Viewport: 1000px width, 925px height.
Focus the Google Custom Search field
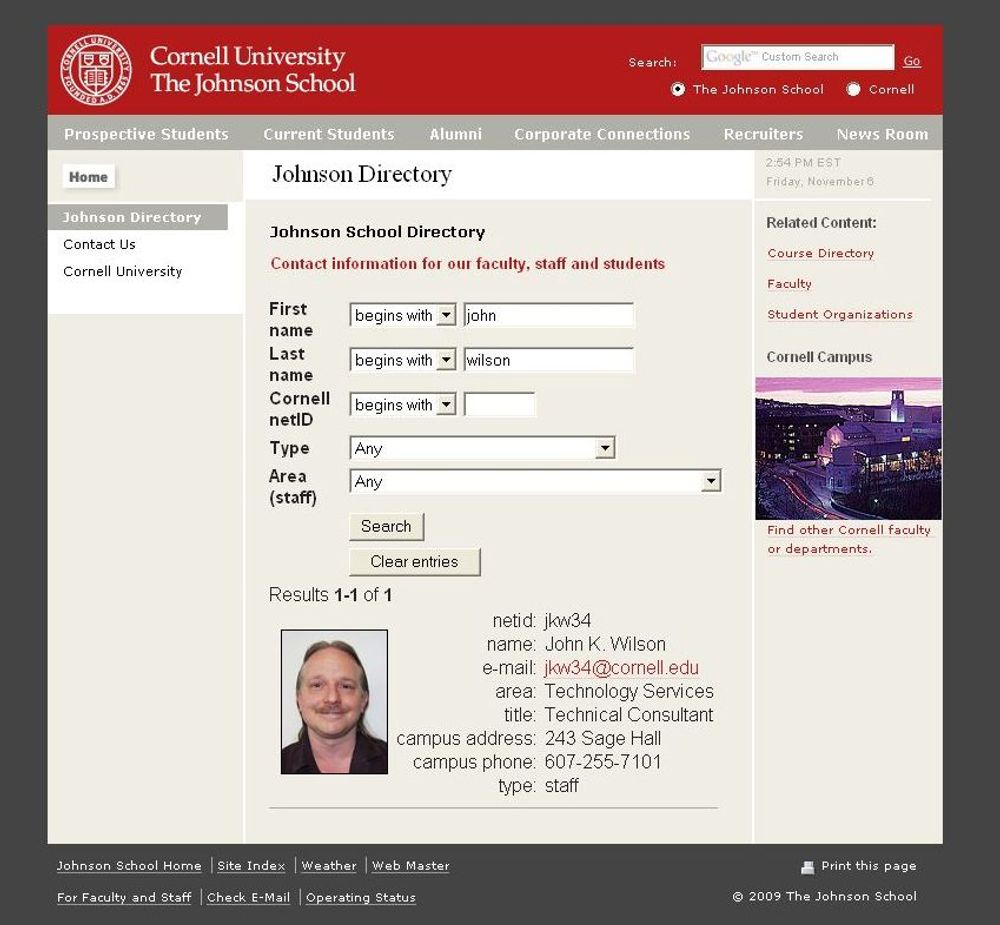pyautogui.click(x=798, y=57)
